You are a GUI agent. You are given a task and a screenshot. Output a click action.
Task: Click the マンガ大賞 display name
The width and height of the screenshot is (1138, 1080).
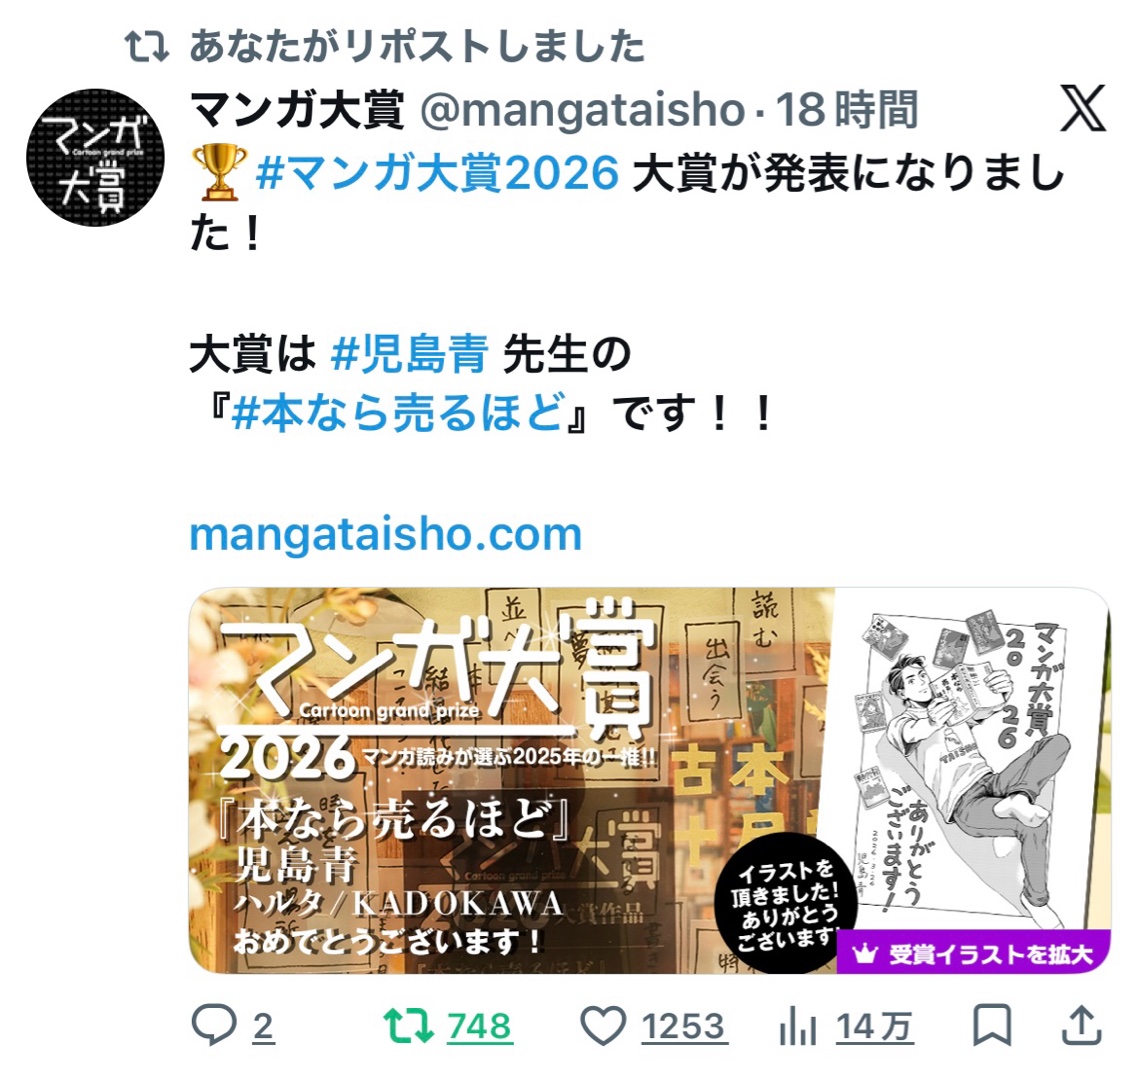tap(297, 110)
